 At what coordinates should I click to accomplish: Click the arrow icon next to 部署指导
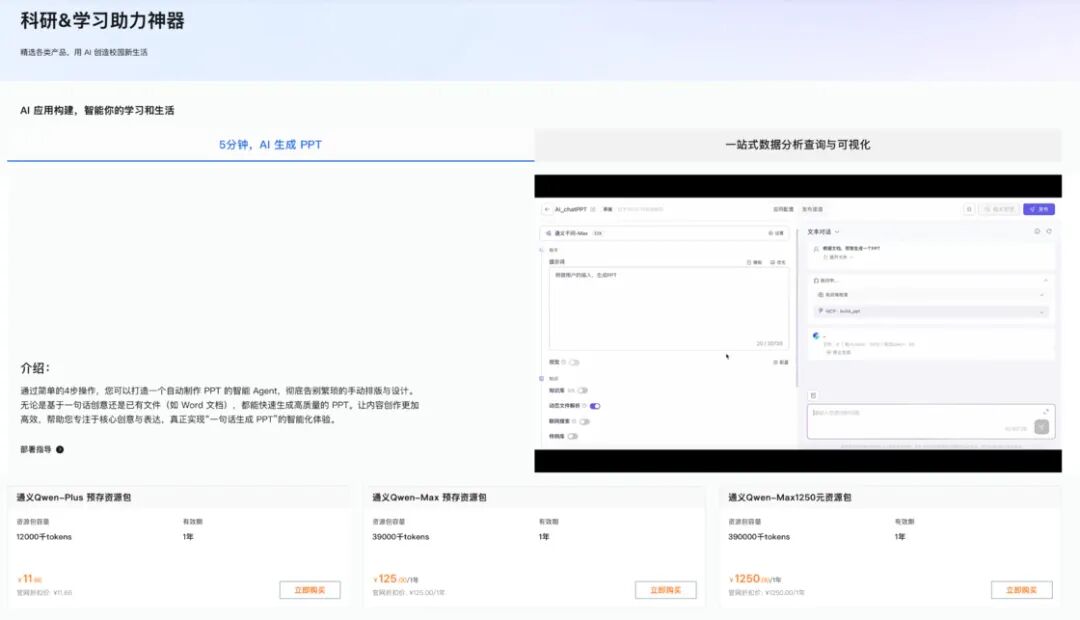click(x=60, y=450)
